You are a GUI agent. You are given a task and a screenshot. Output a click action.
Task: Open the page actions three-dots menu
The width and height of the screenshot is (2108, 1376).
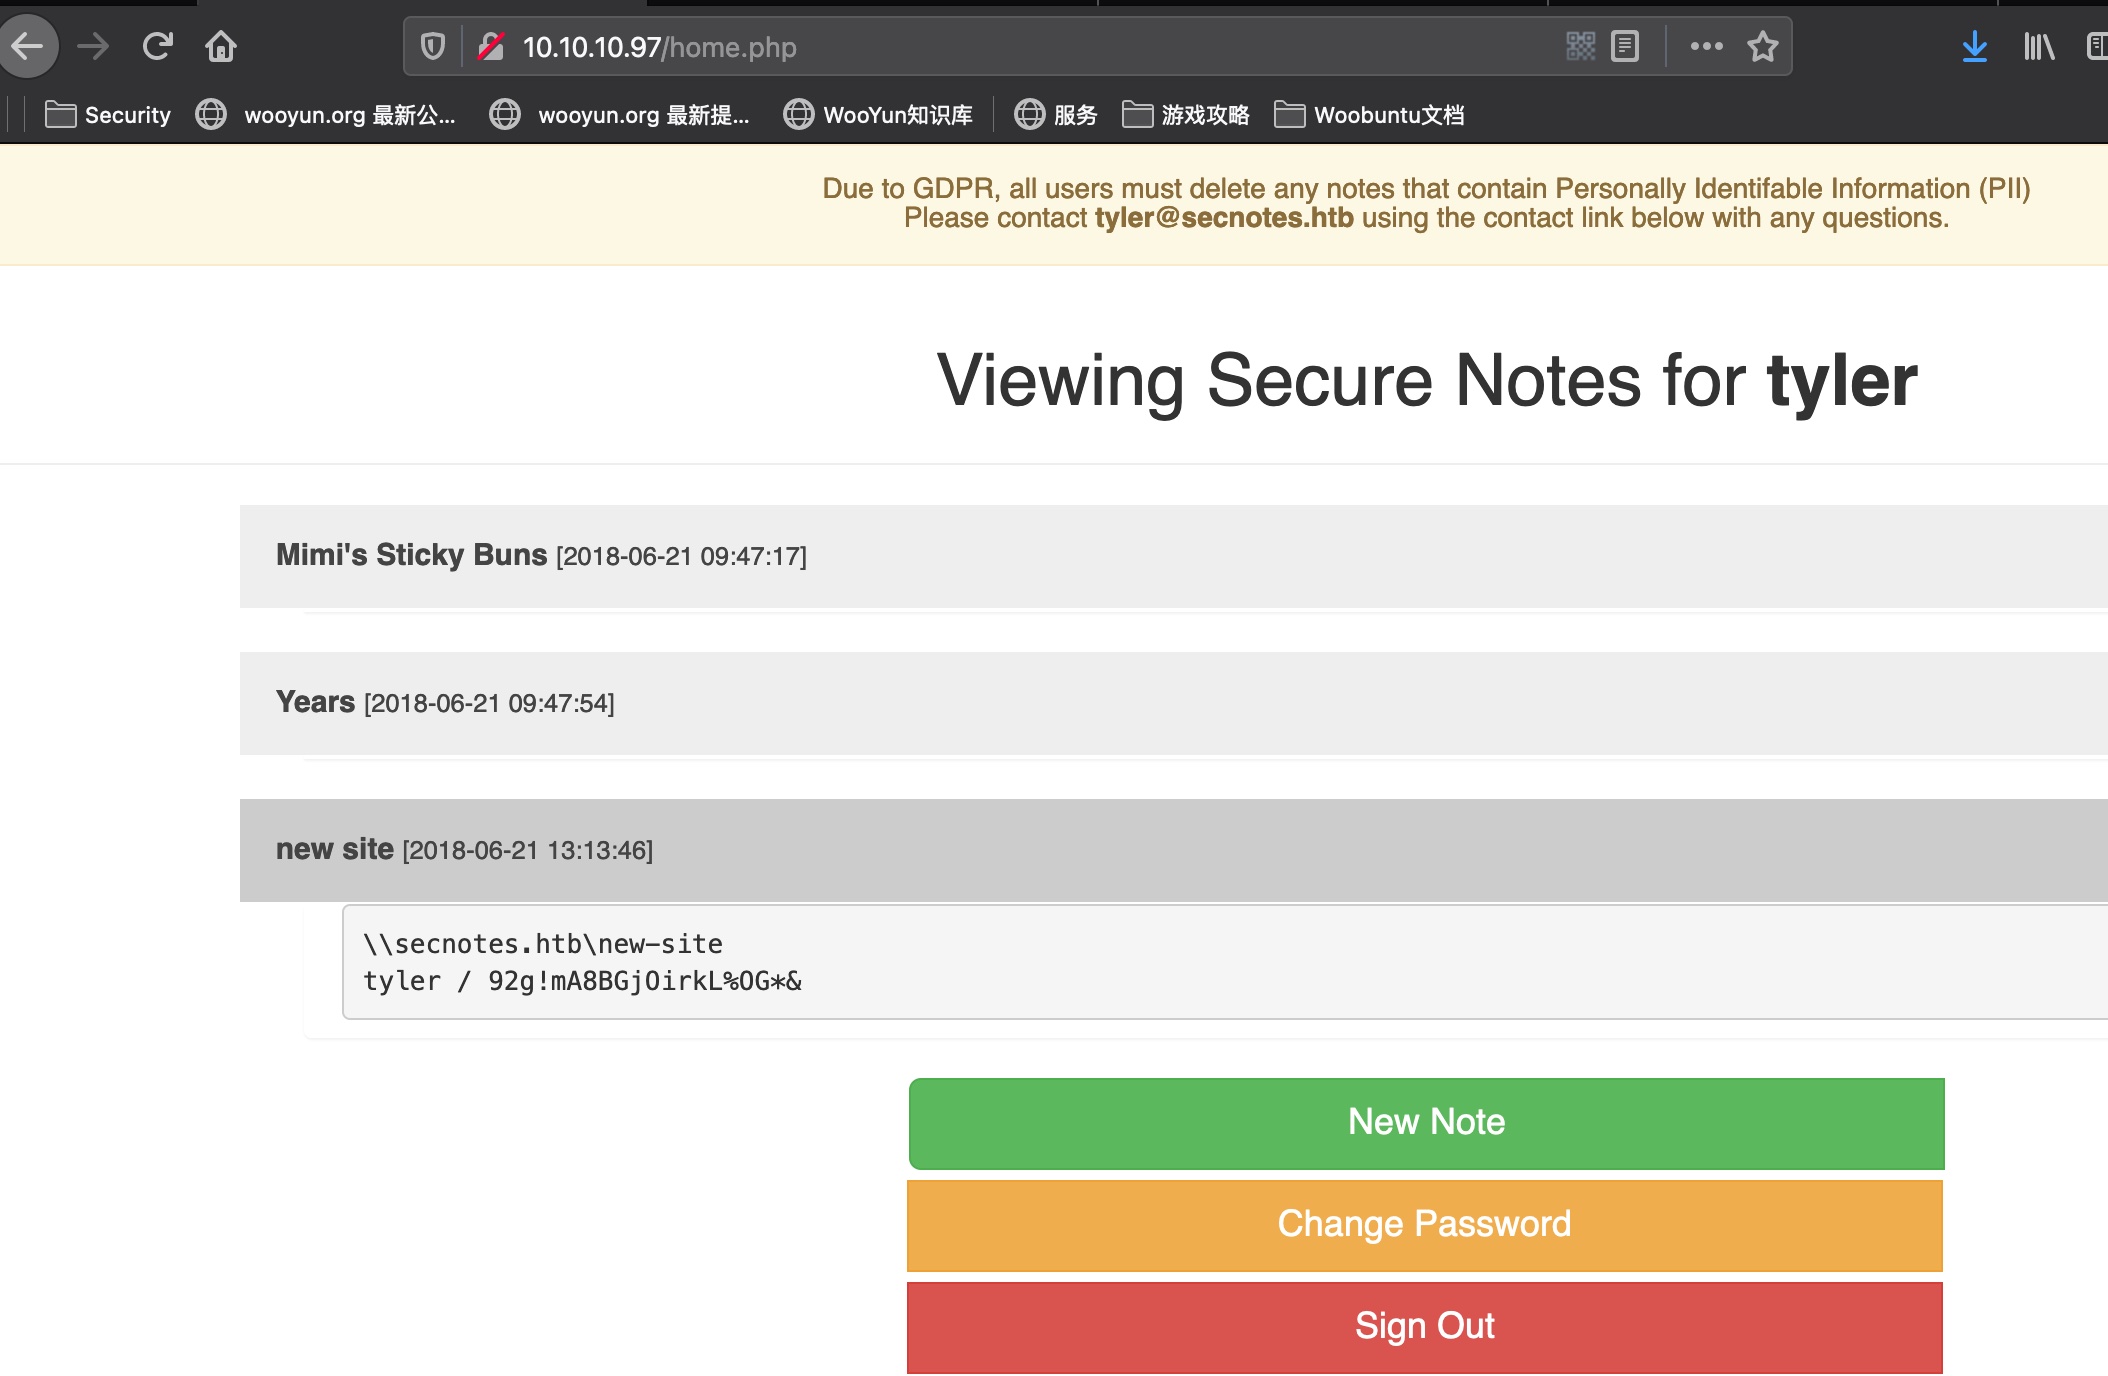click(1706, 46)
